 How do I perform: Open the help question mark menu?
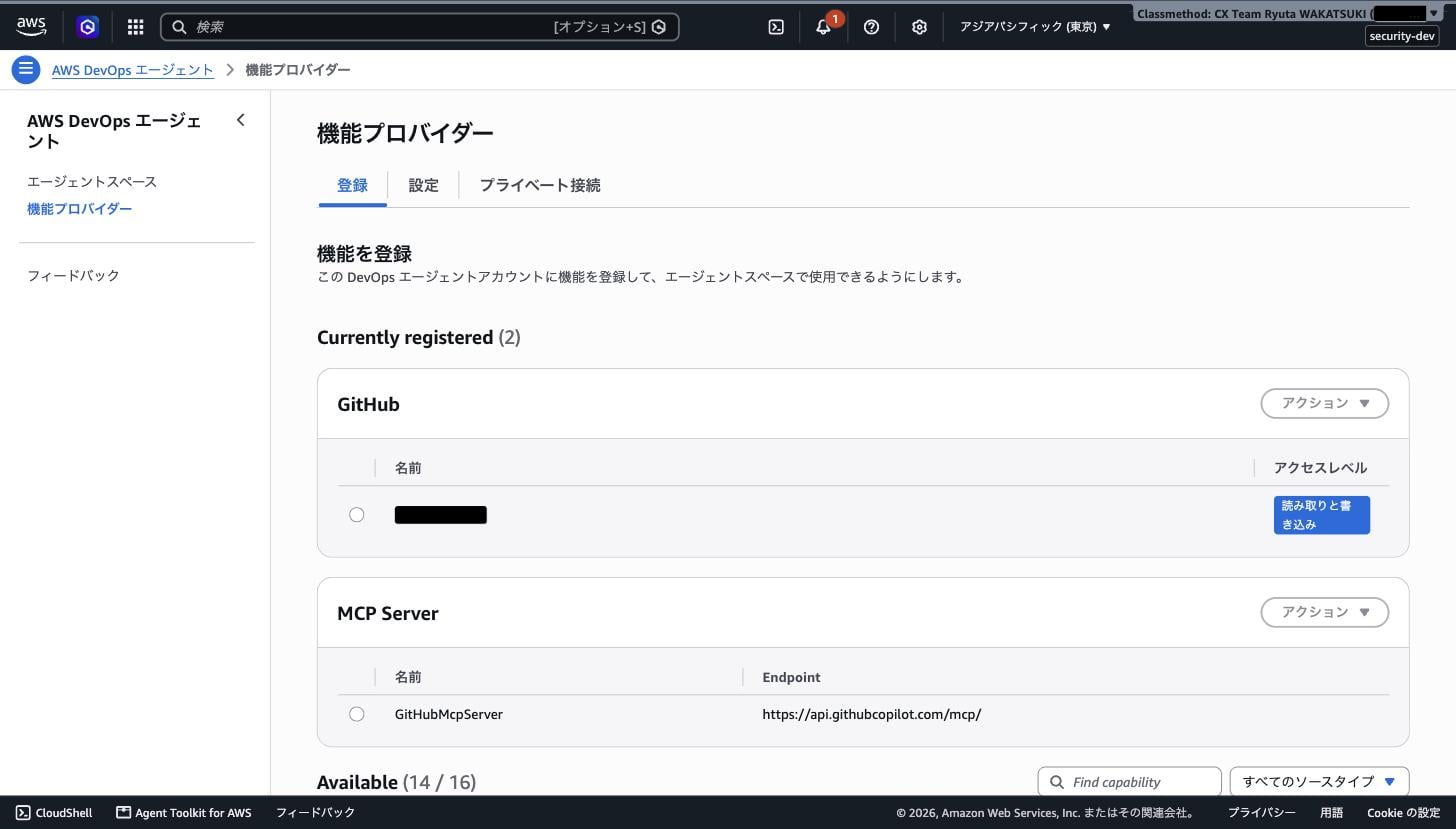(x=871, y=27)
